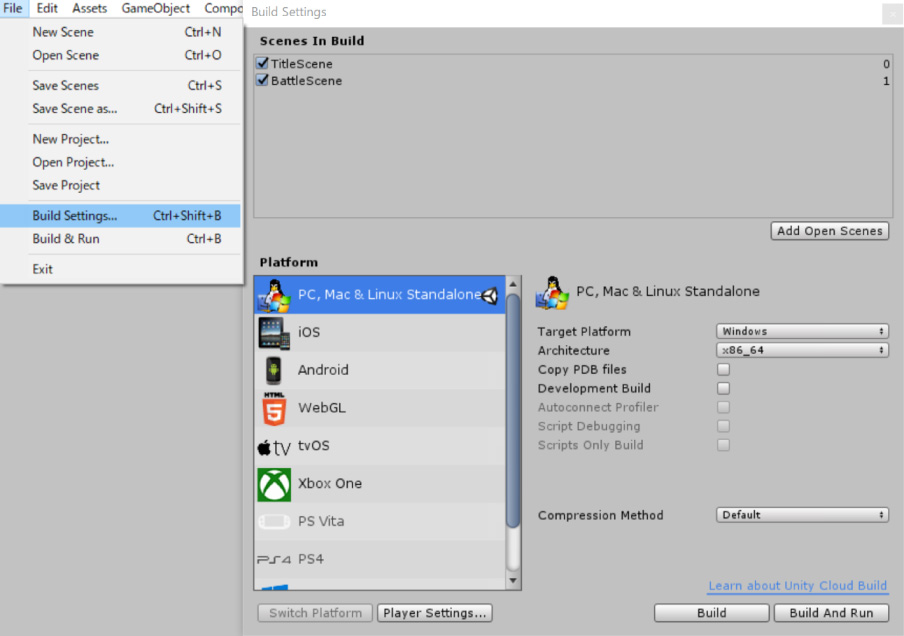Screen dimensions: 904x636
Task: Click the platform list scroll down arrow
Action: (x=513, y=581)
